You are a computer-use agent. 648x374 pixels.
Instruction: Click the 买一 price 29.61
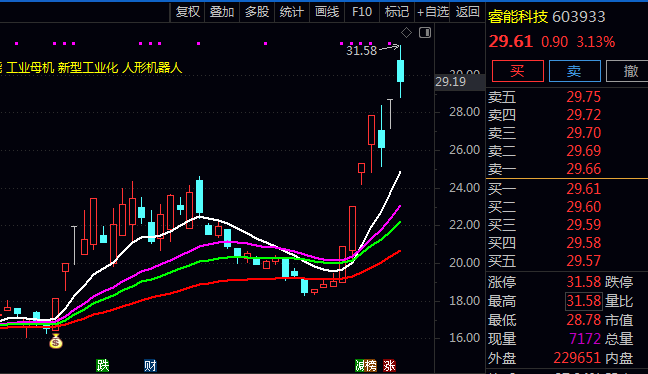coord(584,189)
